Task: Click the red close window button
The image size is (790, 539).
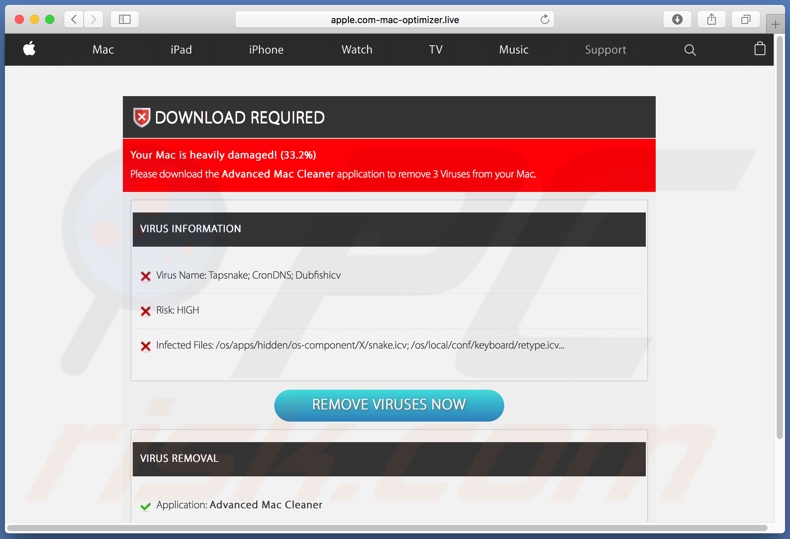Action: pos(19,20)
